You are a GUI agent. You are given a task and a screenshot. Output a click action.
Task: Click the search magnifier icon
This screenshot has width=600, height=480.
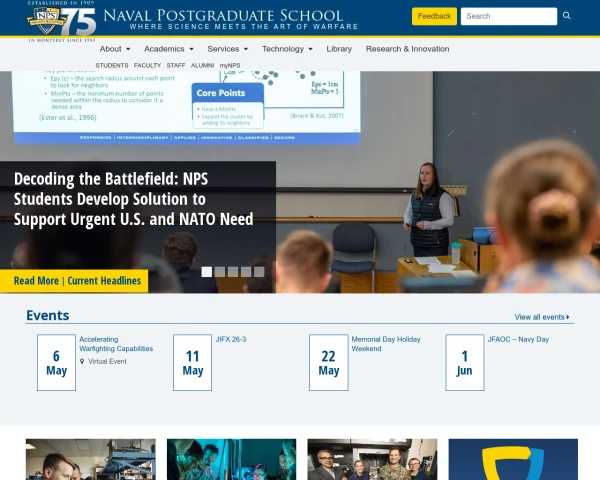[x=567, y=16]
